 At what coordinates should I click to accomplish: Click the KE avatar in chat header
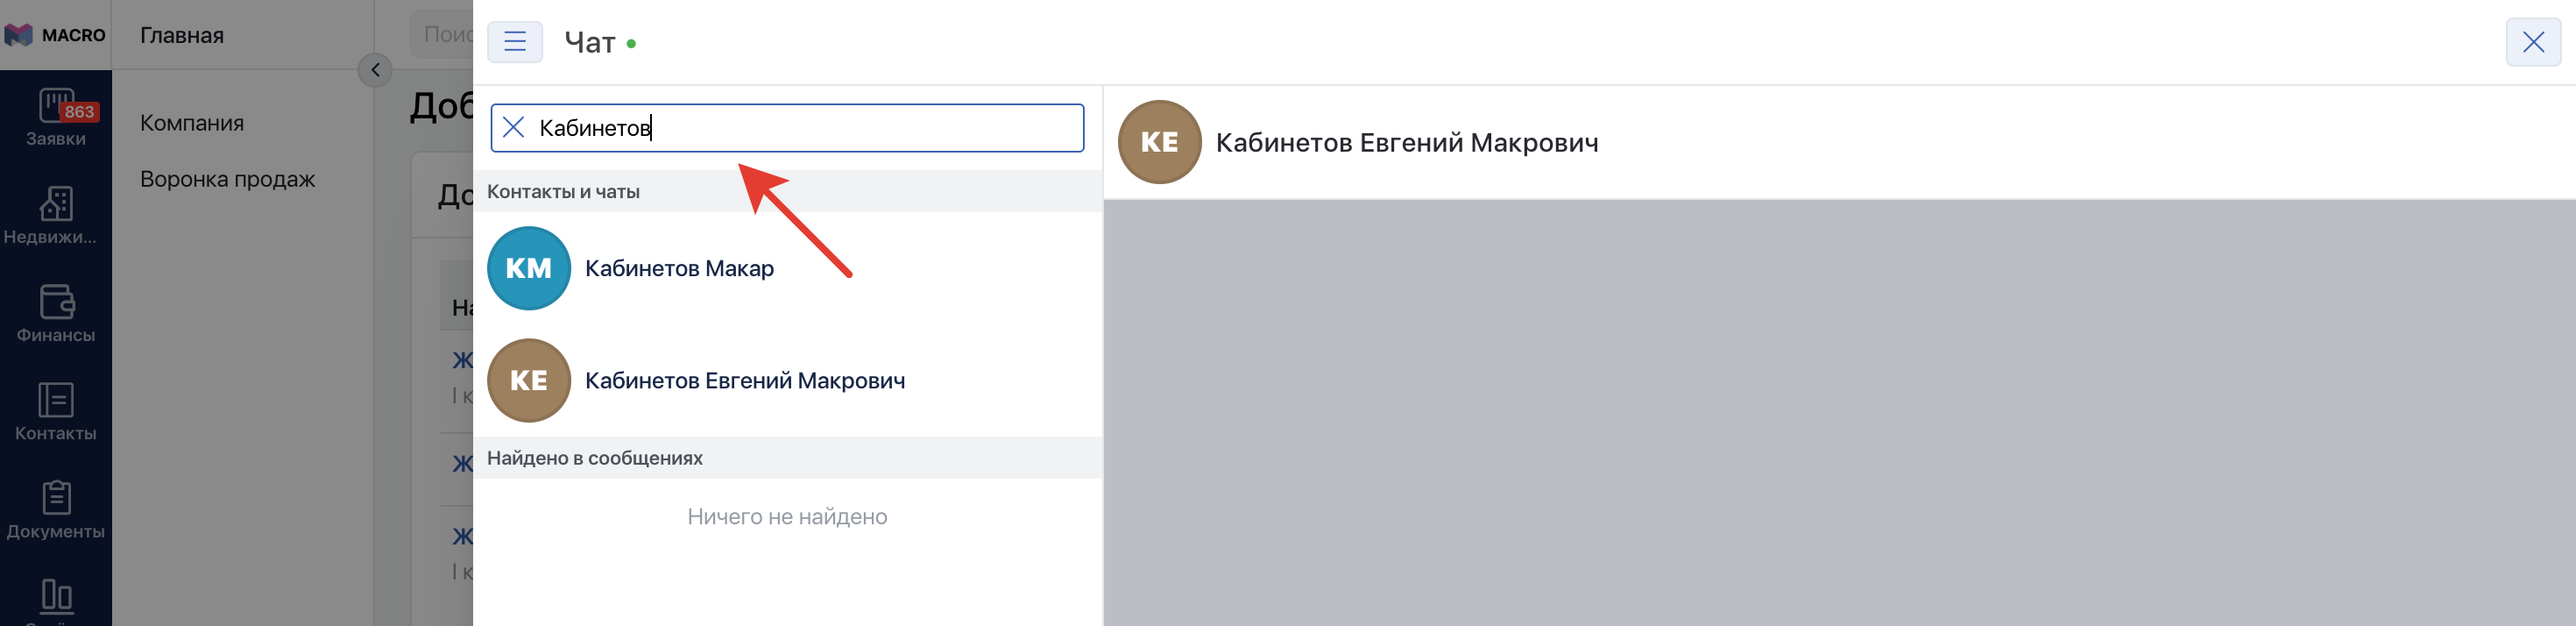point(1159,142)
